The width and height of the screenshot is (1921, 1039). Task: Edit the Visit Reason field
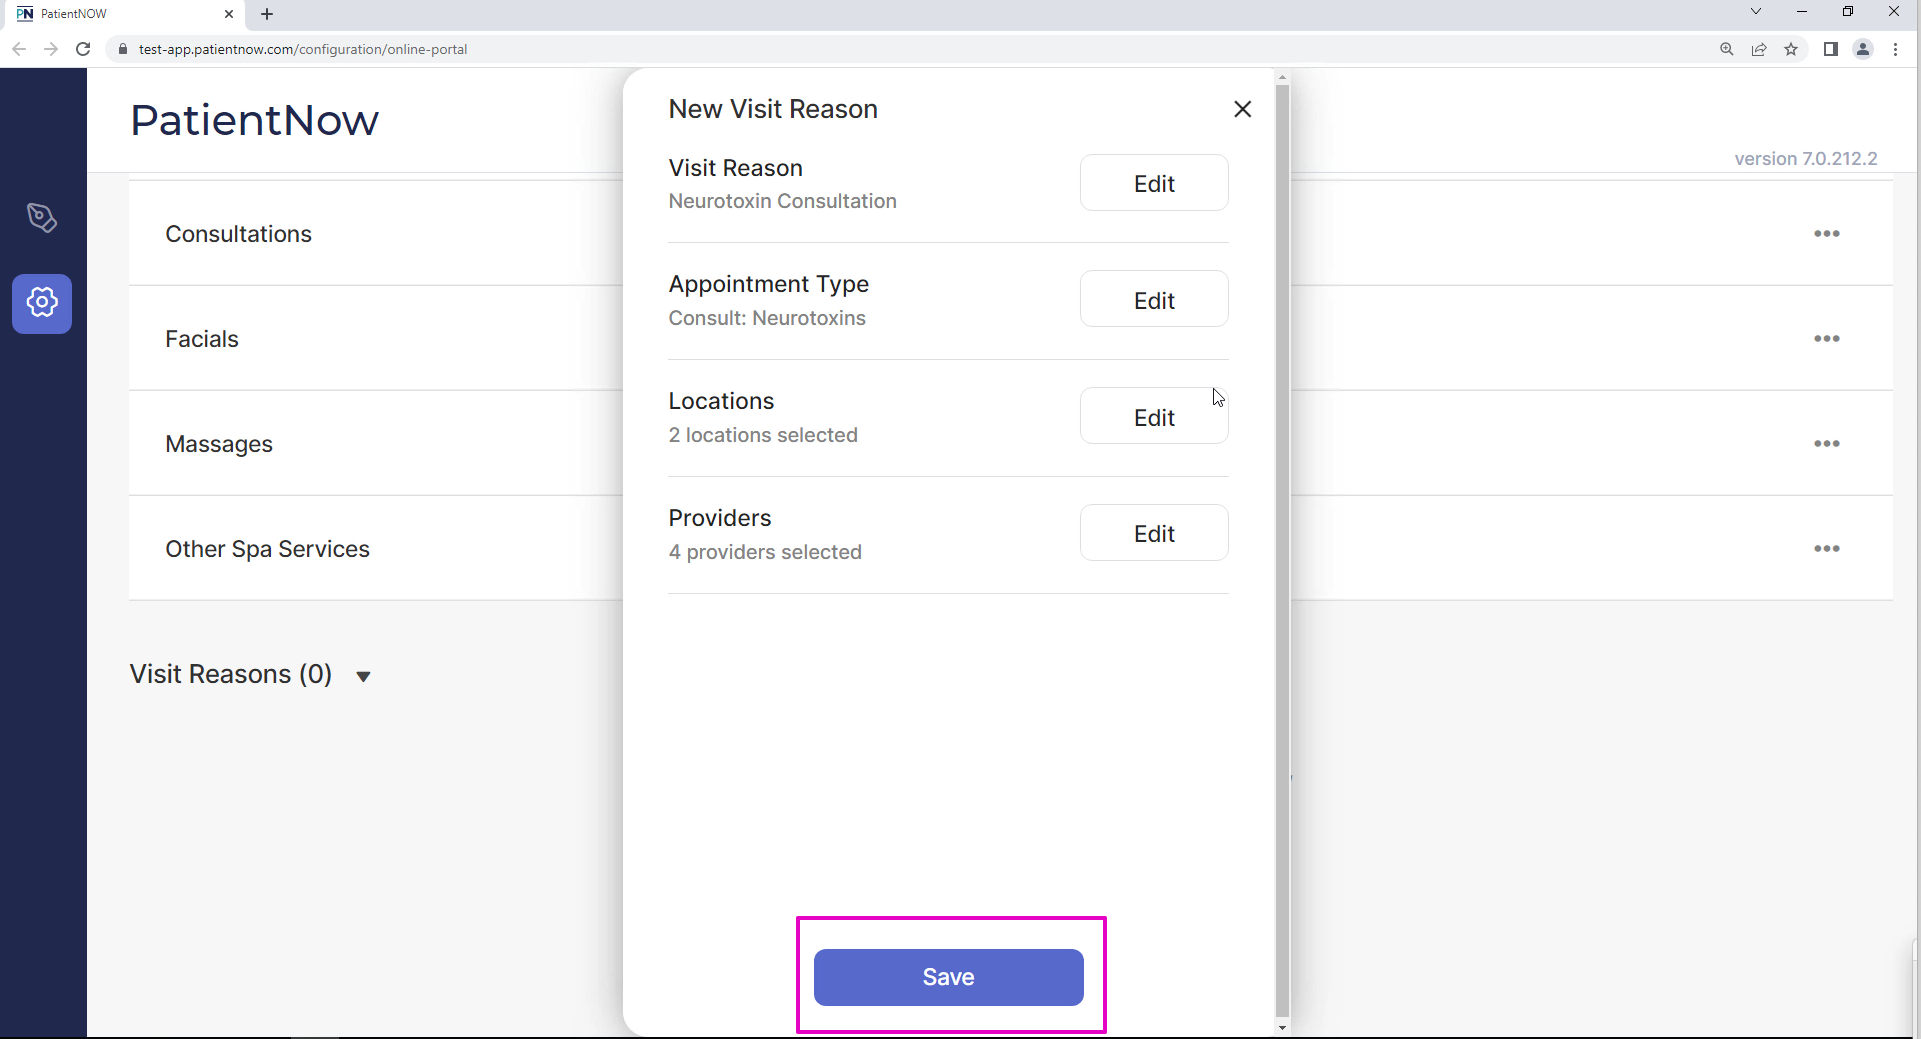[1153, 183]
